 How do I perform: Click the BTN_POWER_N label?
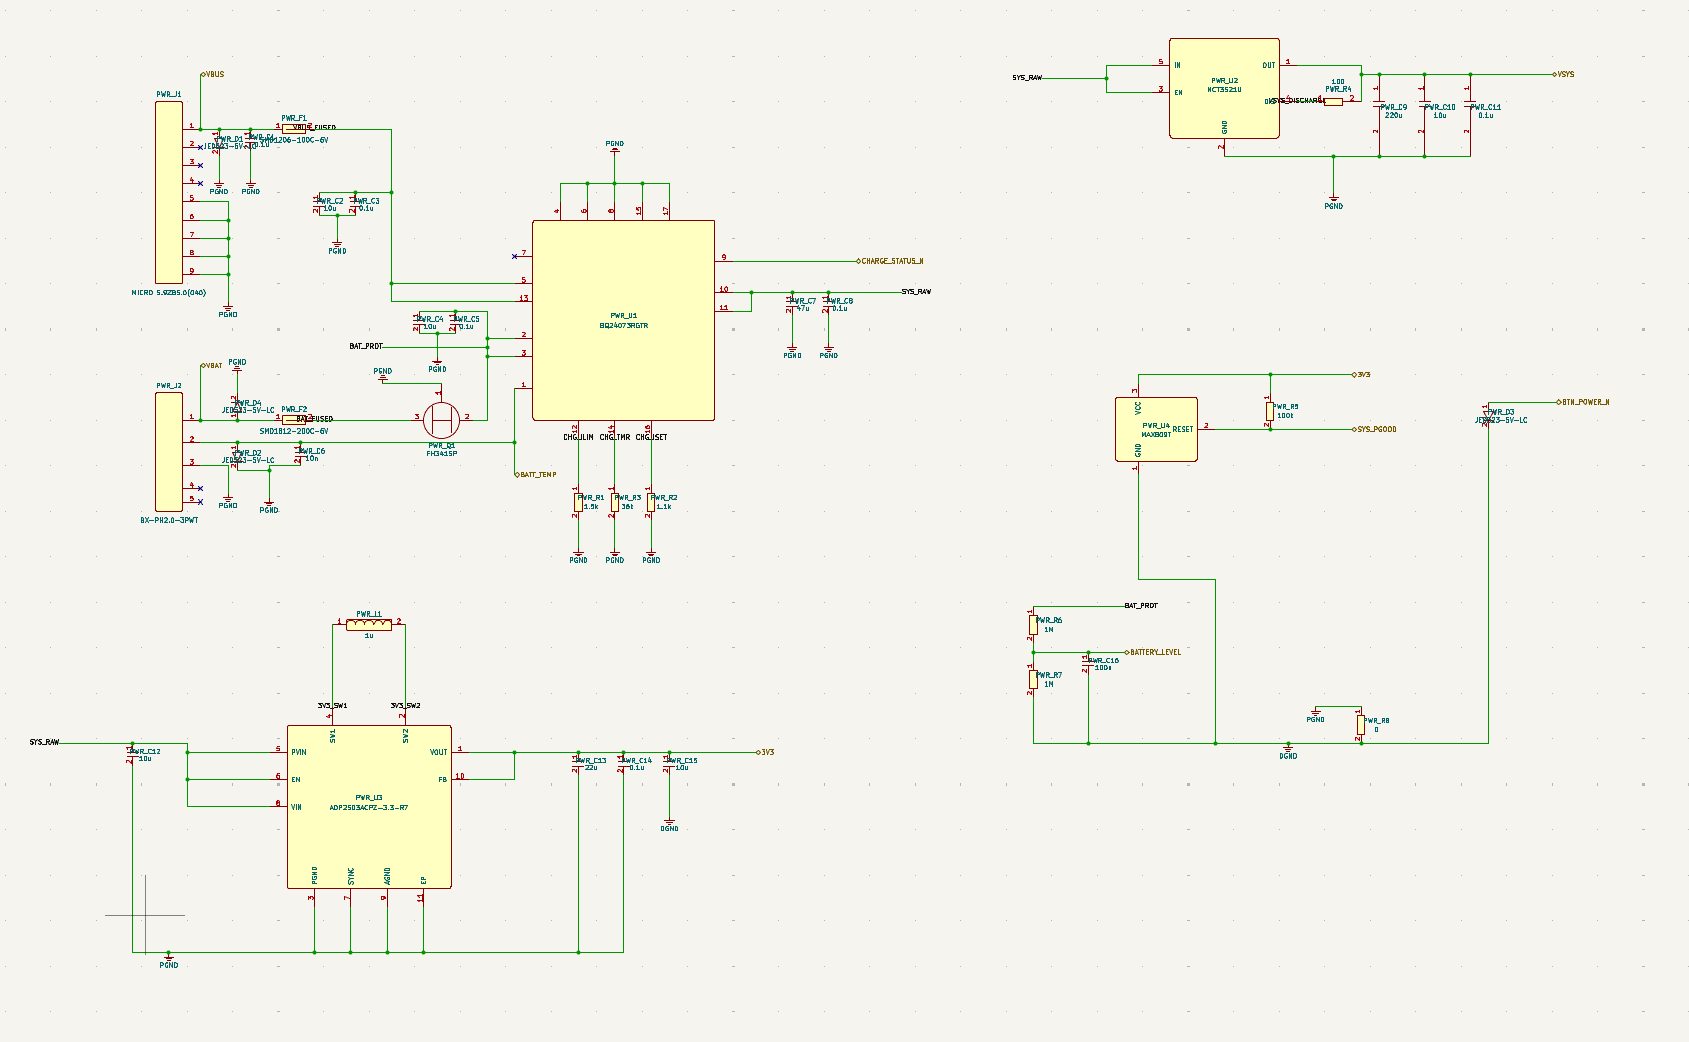[x=1584, y=402]
